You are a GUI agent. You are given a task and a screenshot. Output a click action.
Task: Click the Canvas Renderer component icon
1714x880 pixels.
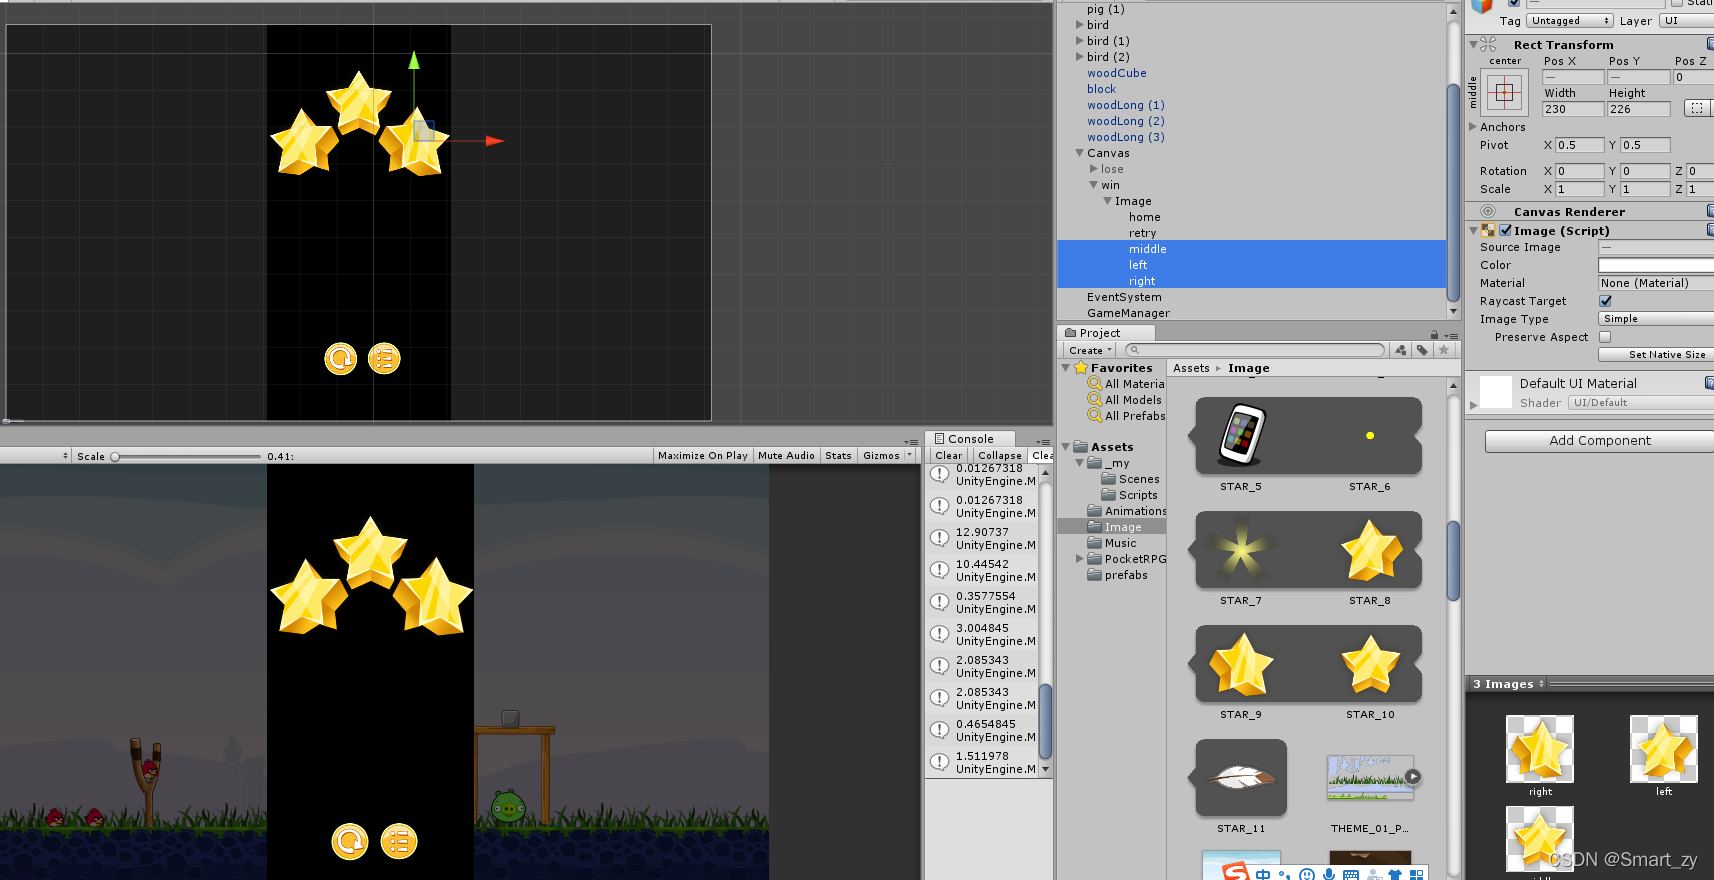(x=1488, y=211)
